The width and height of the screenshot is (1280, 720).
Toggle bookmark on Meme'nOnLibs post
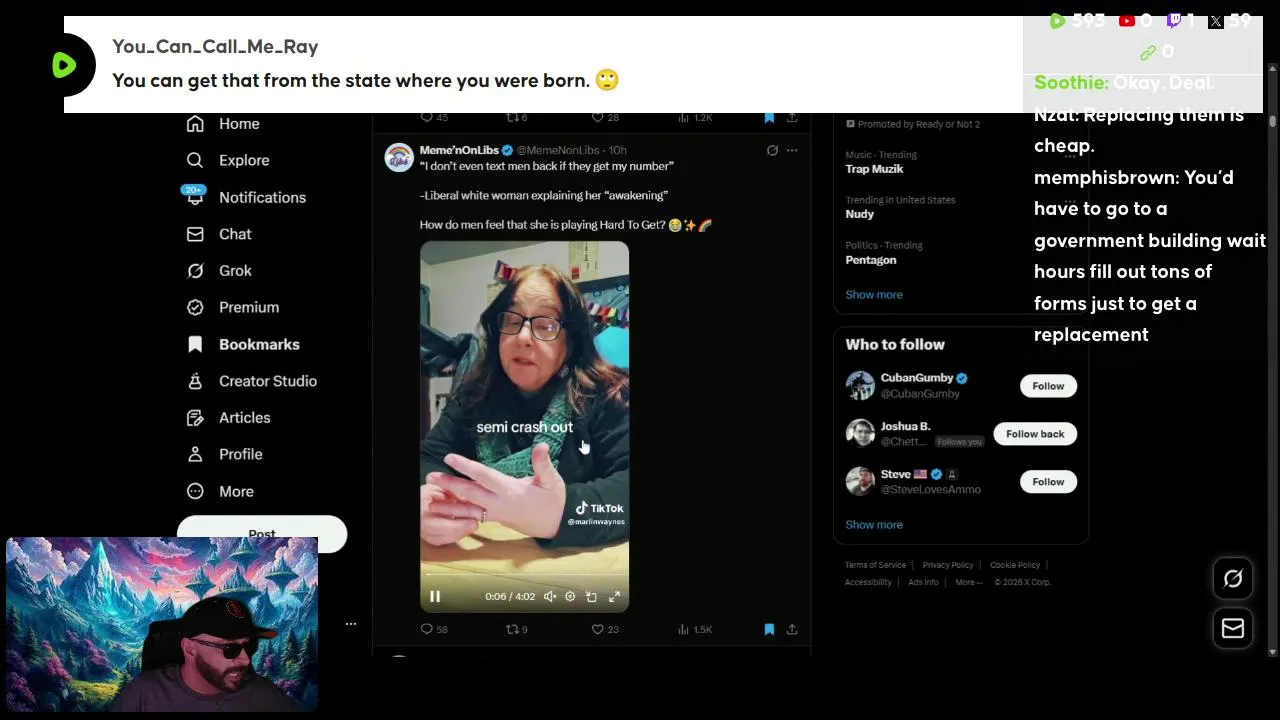point(769,629)
